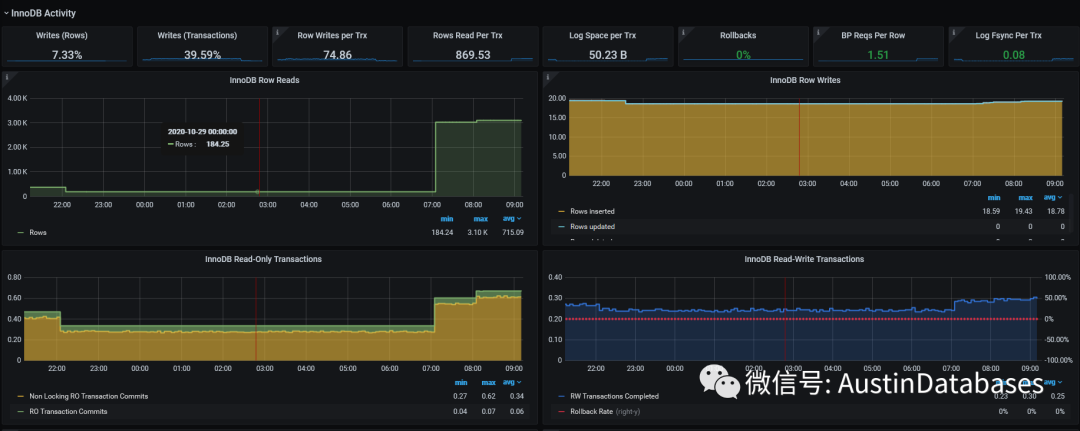Open info icon on Row Writes per Trx panel
The width and height of the screenshot is (1080, 431).
[276, 30]
